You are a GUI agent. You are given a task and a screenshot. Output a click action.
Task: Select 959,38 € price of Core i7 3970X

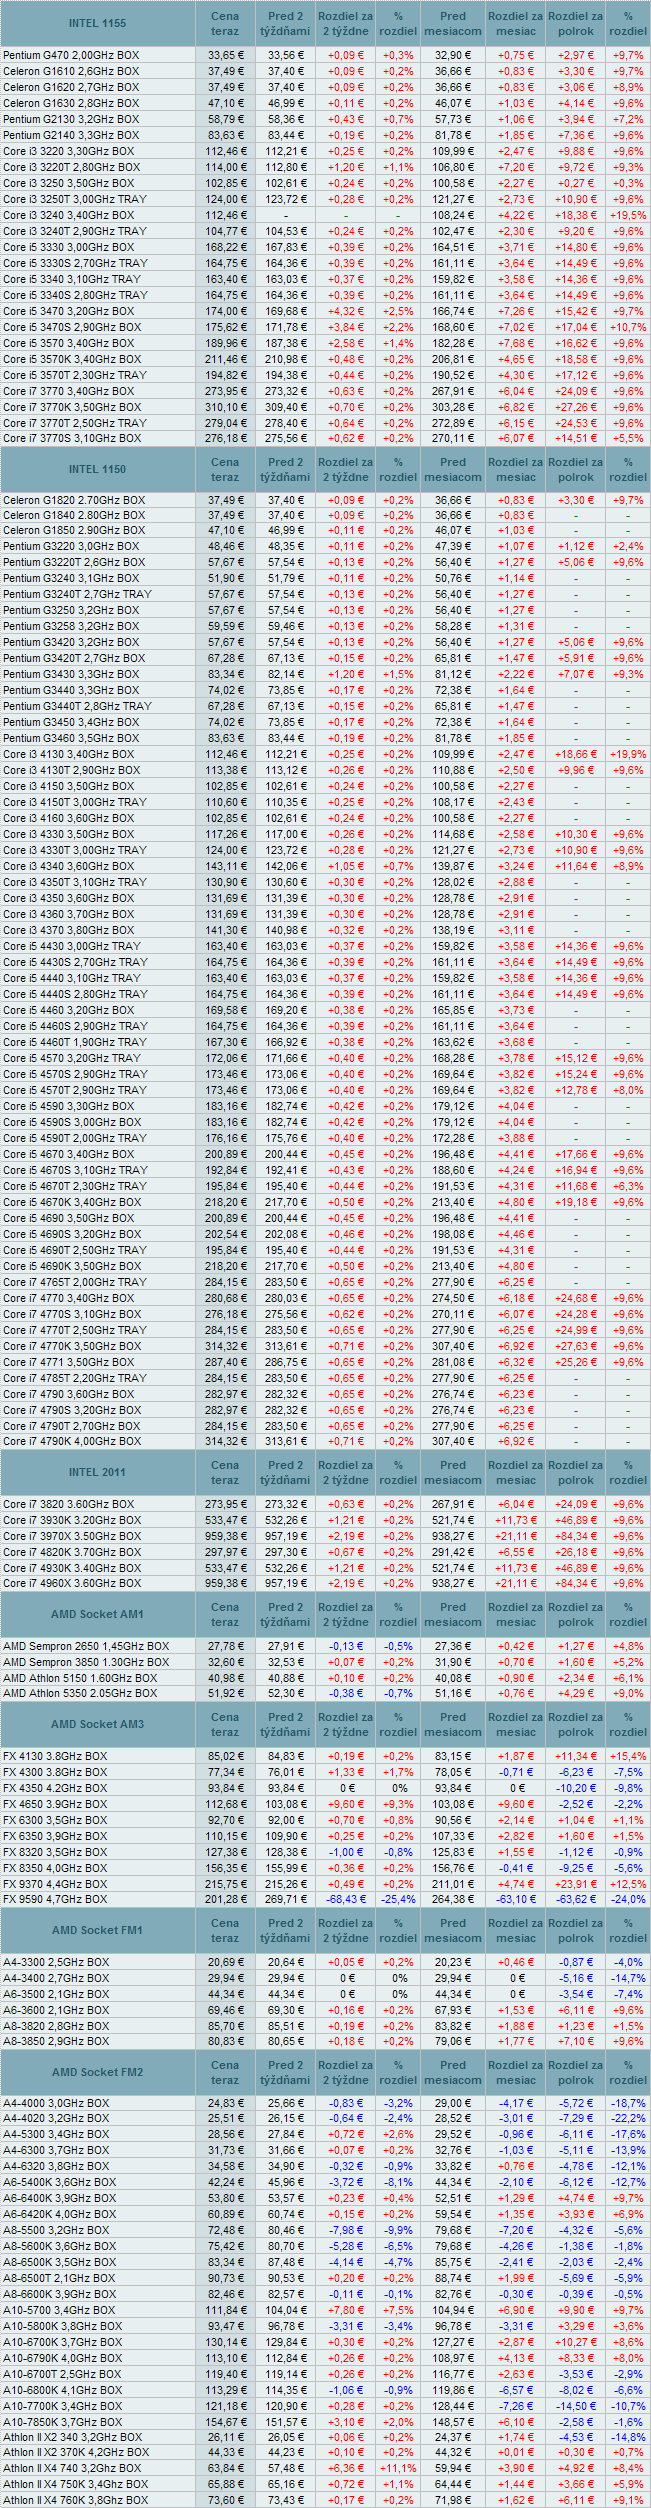coord(225,1536)
